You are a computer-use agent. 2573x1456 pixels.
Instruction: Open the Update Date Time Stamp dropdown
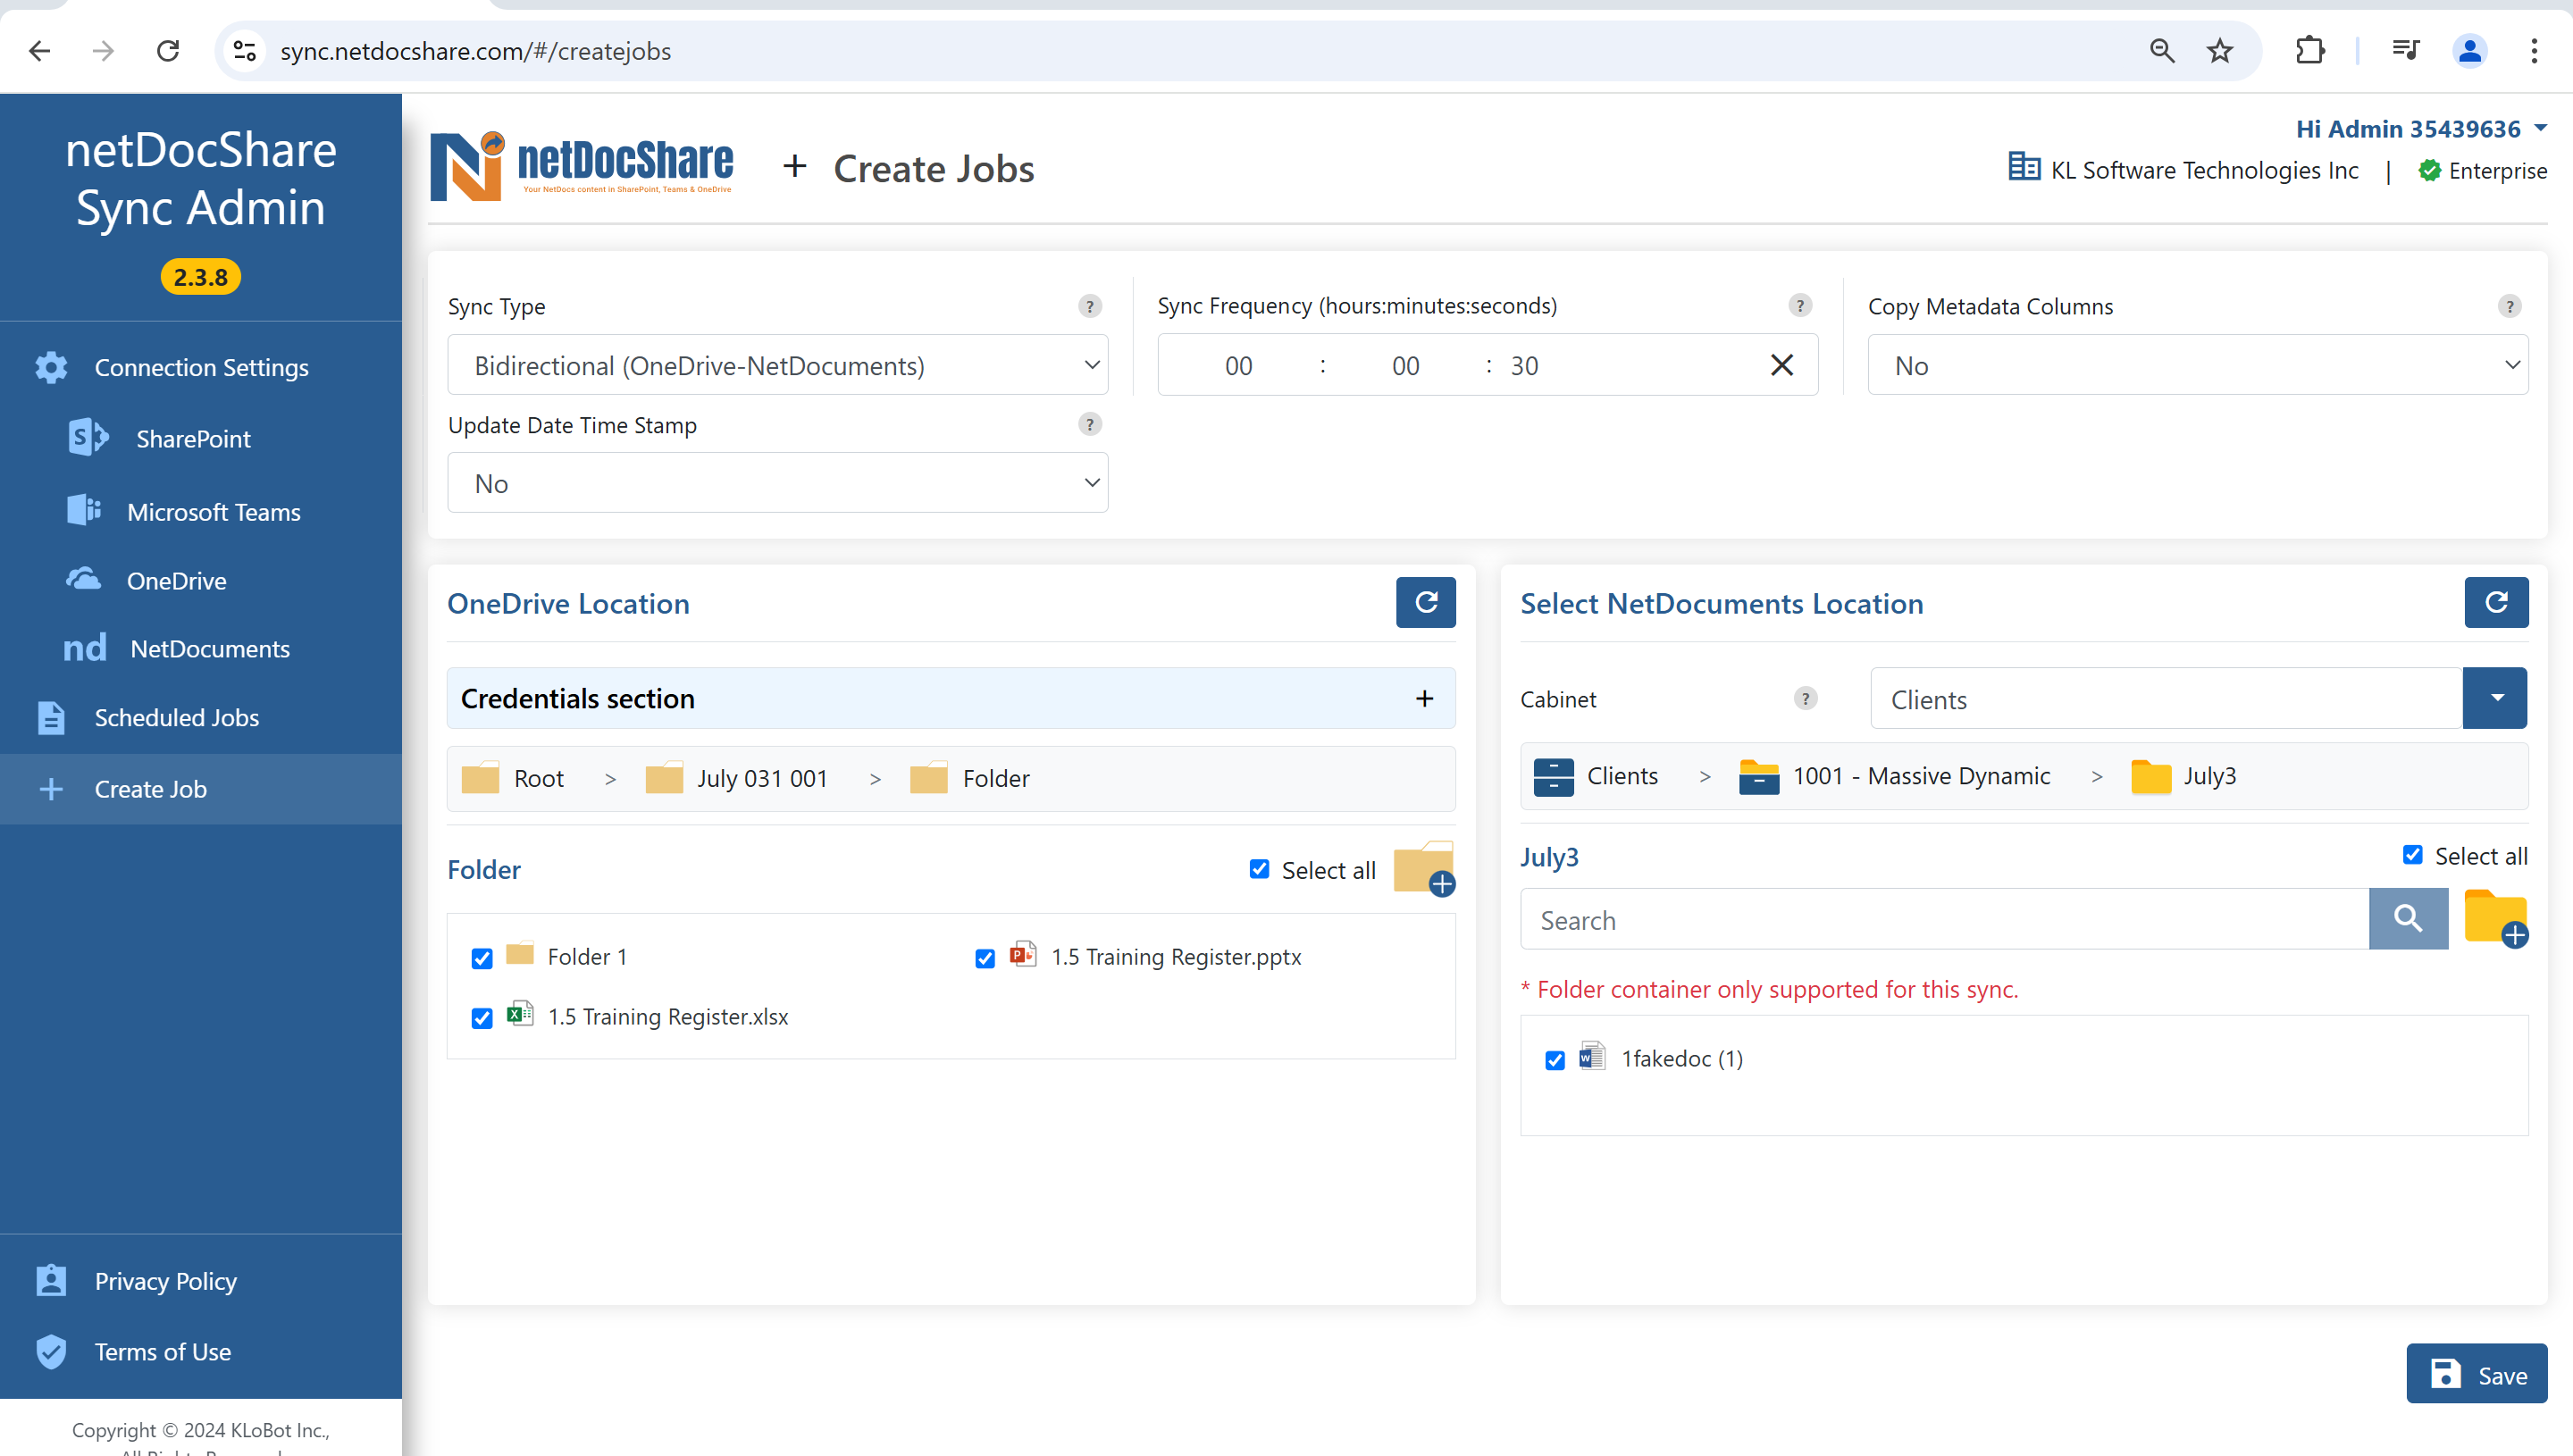pyautogui.click(x=777, y=483)
